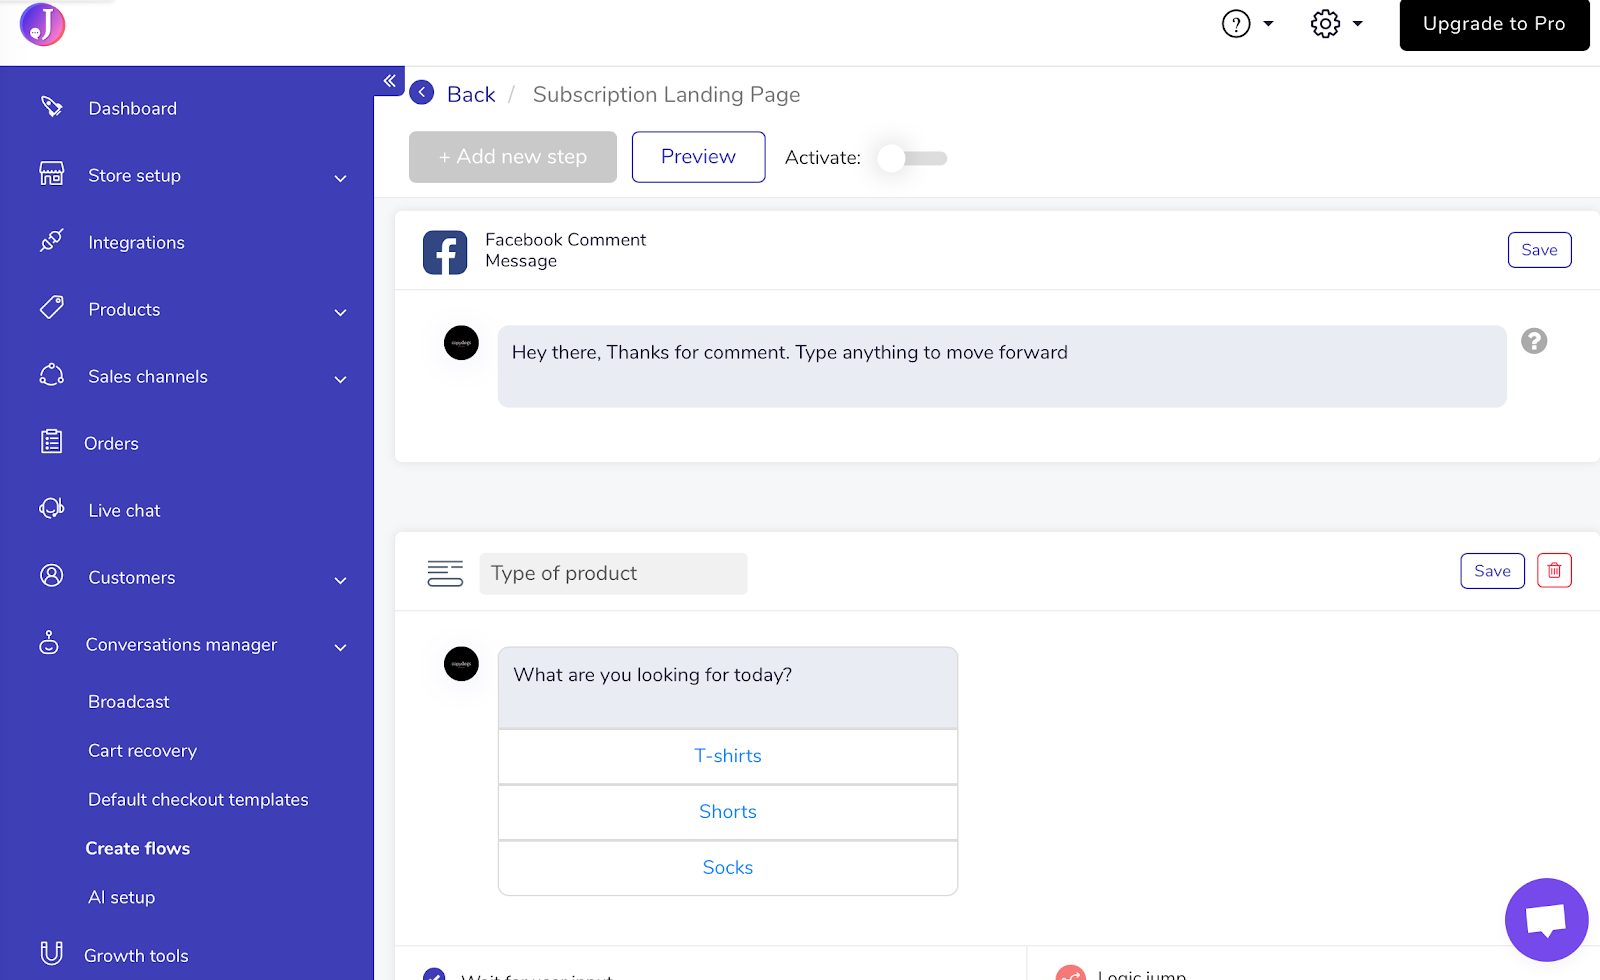The image size is (1600, 980).
Task: Click the Sales channels icon
Action: point(51,375)
